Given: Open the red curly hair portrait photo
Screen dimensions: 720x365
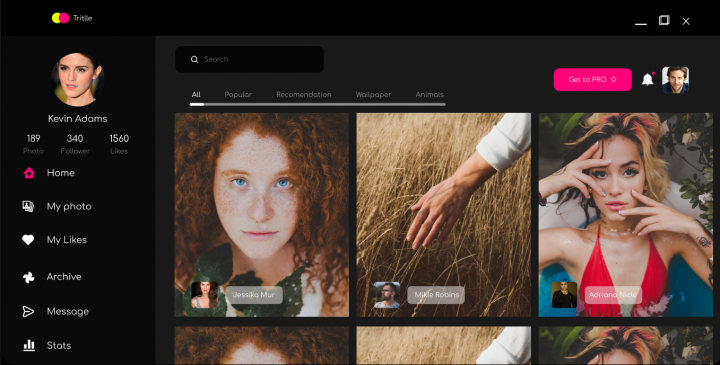Looking at the screenshot, I should 262,215.
